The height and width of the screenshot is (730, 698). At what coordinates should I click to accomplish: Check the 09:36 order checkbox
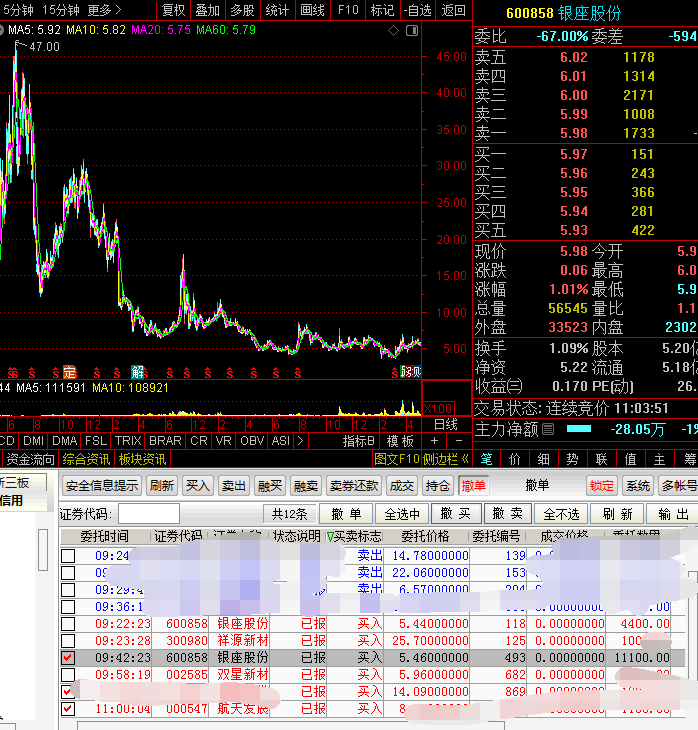(x=68, y=607)
